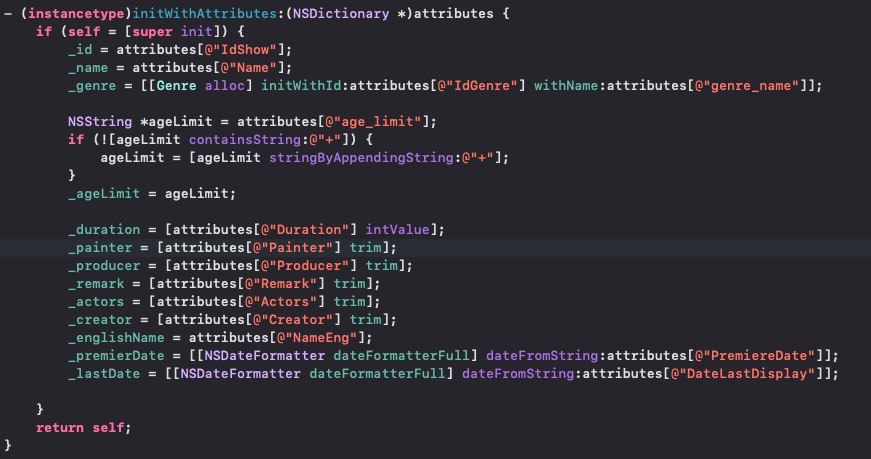Click the _premierDate ivar
The width and height of the screenshot is (871, 459).
pyautogui.click(x=116, y=356)
